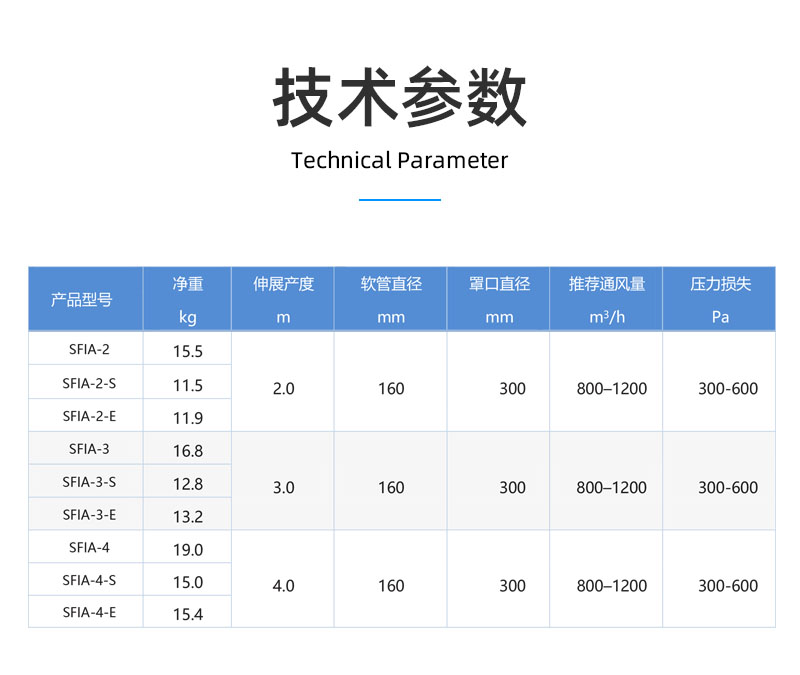
Task: Select the 净重 kg column header
Action: click(x=187, y=299)
